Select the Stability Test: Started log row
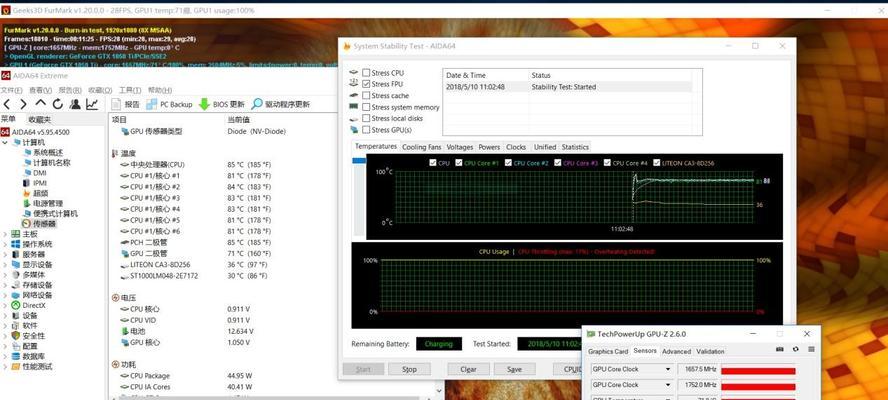Screen dimensions: 888x400 coord(567,87)
